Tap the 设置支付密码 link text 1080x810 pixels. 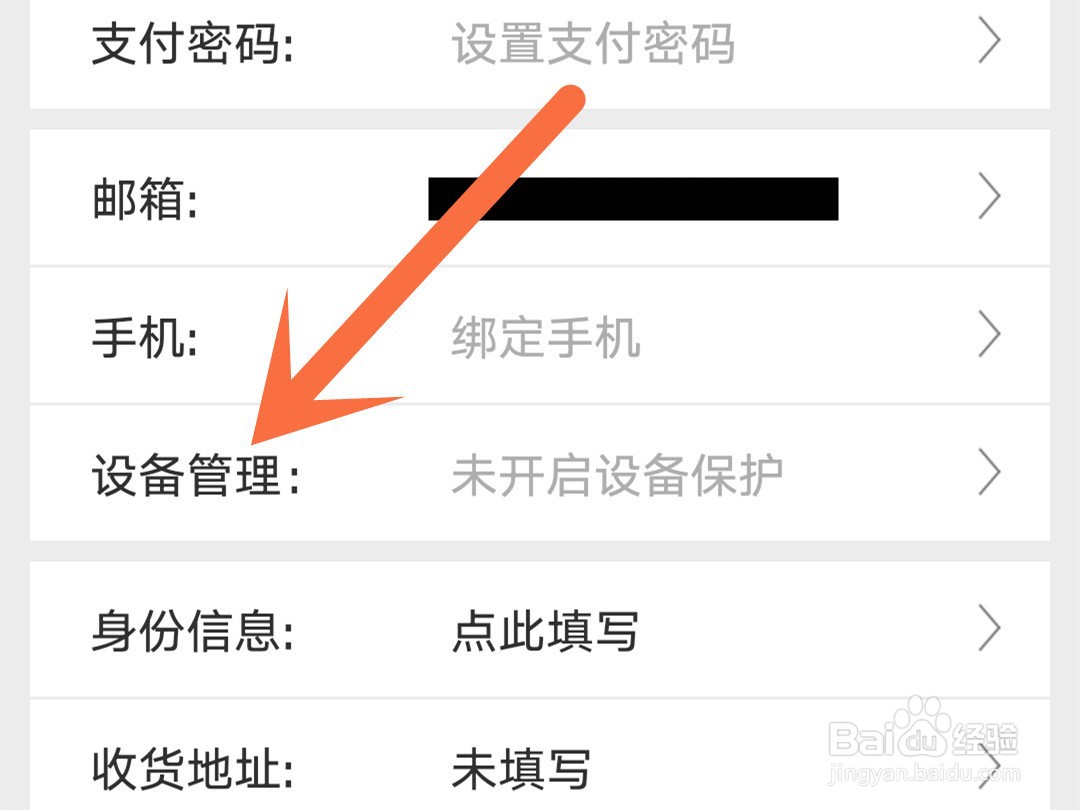pyautogui.click(x=593, y=43)
